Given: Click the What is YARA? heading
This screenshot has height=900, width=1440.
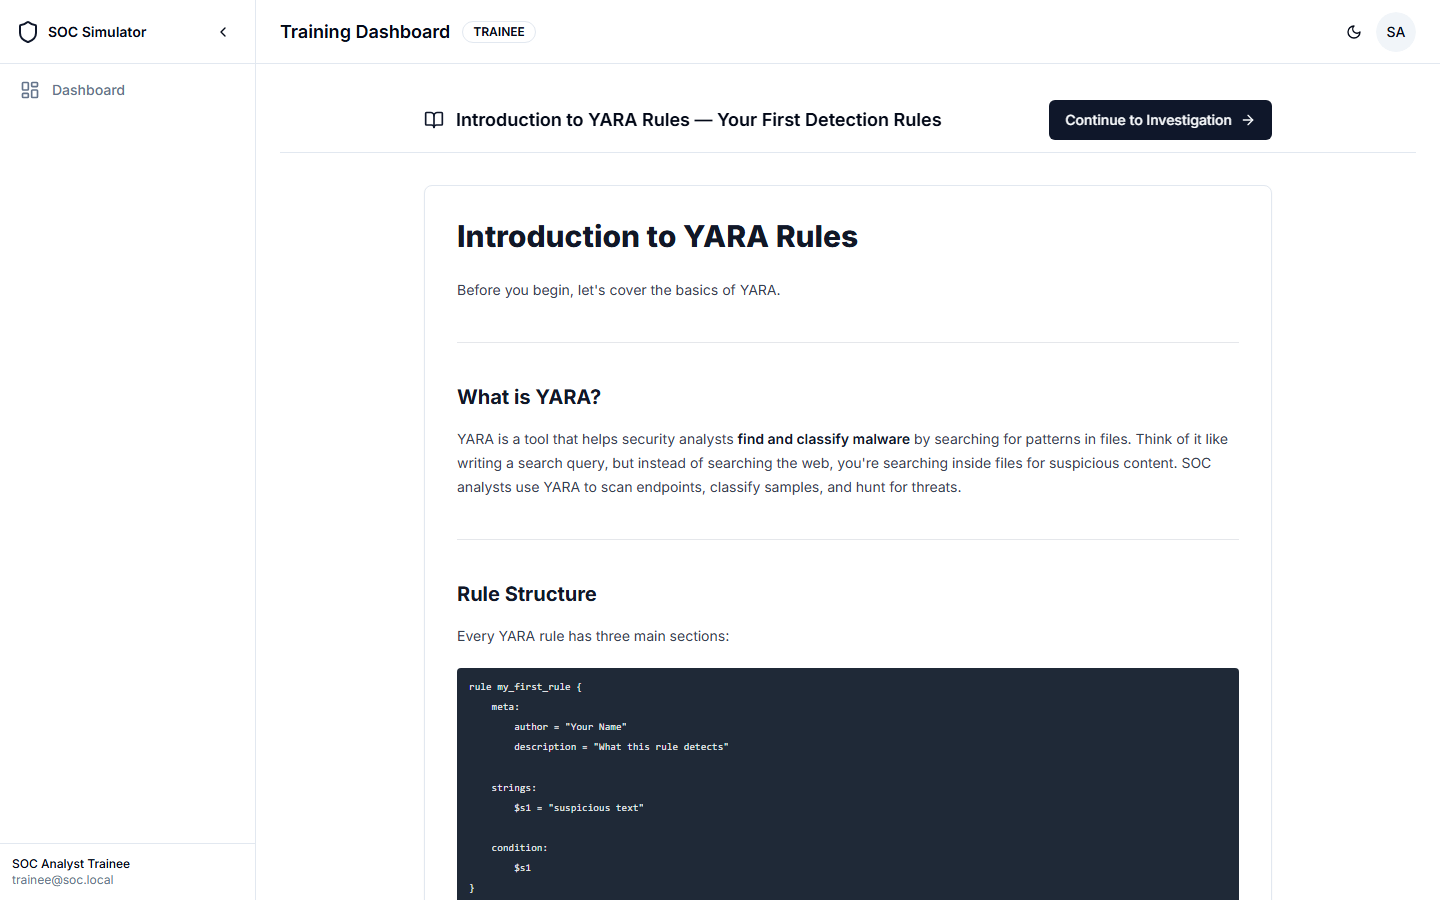Looking at the screenshot, I should tap(529, 397).
